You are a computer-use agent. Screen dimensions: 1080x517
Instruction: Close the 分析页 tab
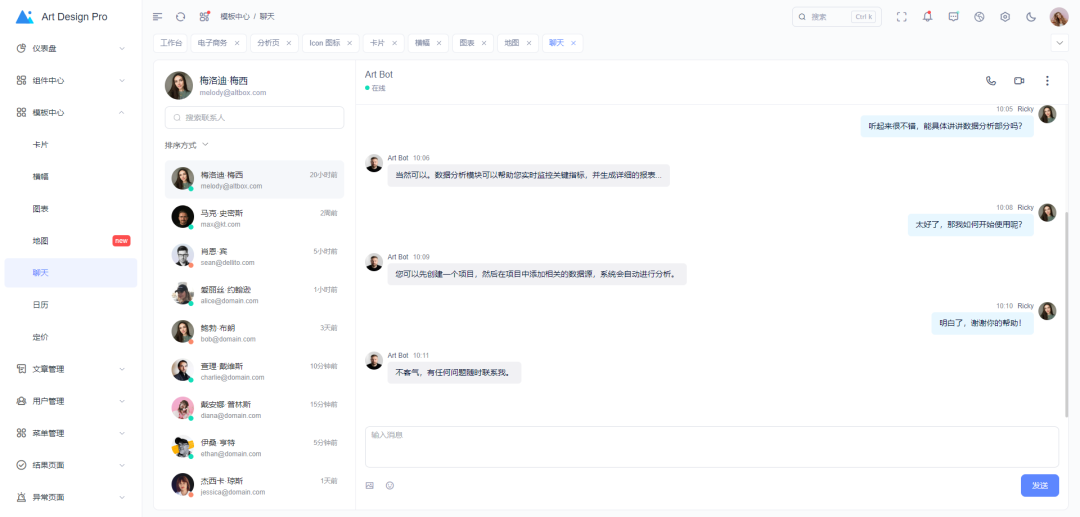pos(289,43)
